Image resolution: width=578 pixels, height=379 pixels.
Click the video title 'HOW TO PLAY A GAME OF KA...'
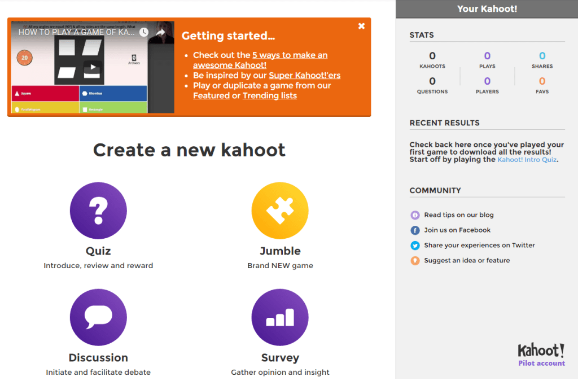point(76,32)
